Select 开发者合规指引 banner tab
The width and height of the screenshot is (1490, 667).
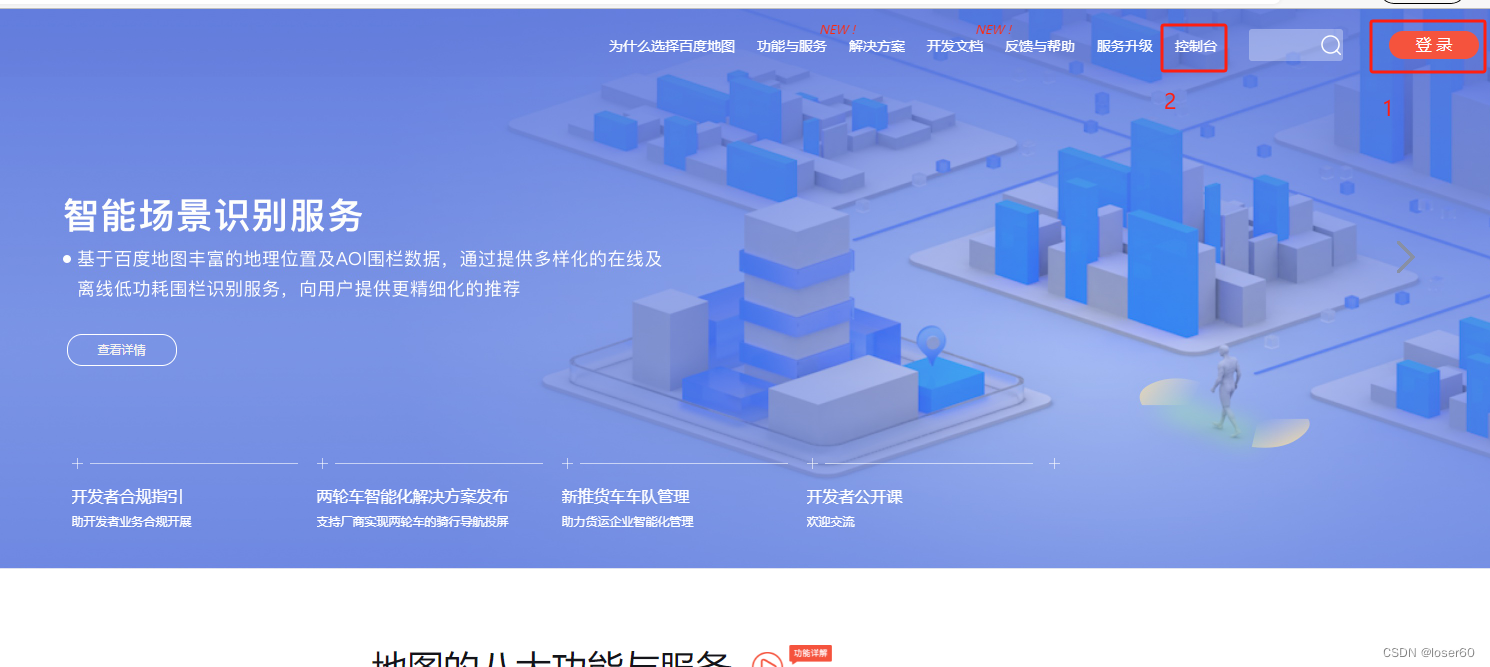[127, 496]
